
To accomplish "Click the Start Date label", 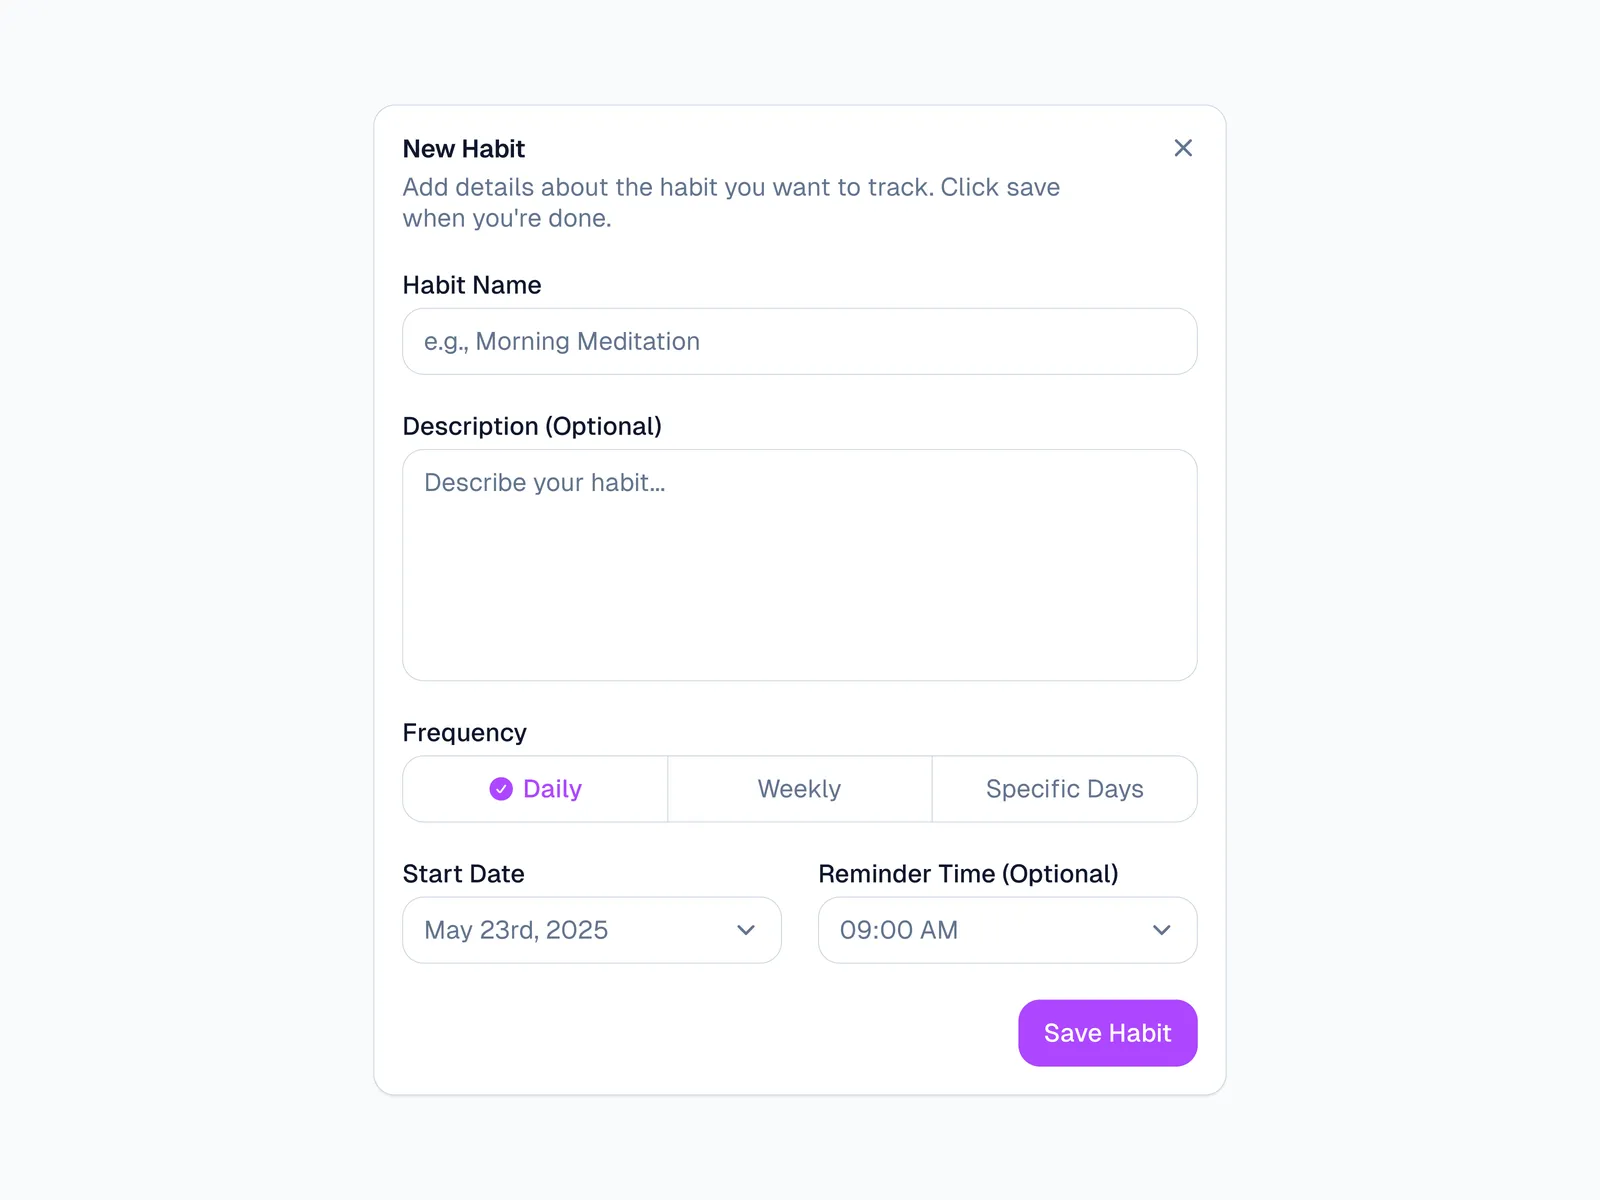I will coord(463,874).
